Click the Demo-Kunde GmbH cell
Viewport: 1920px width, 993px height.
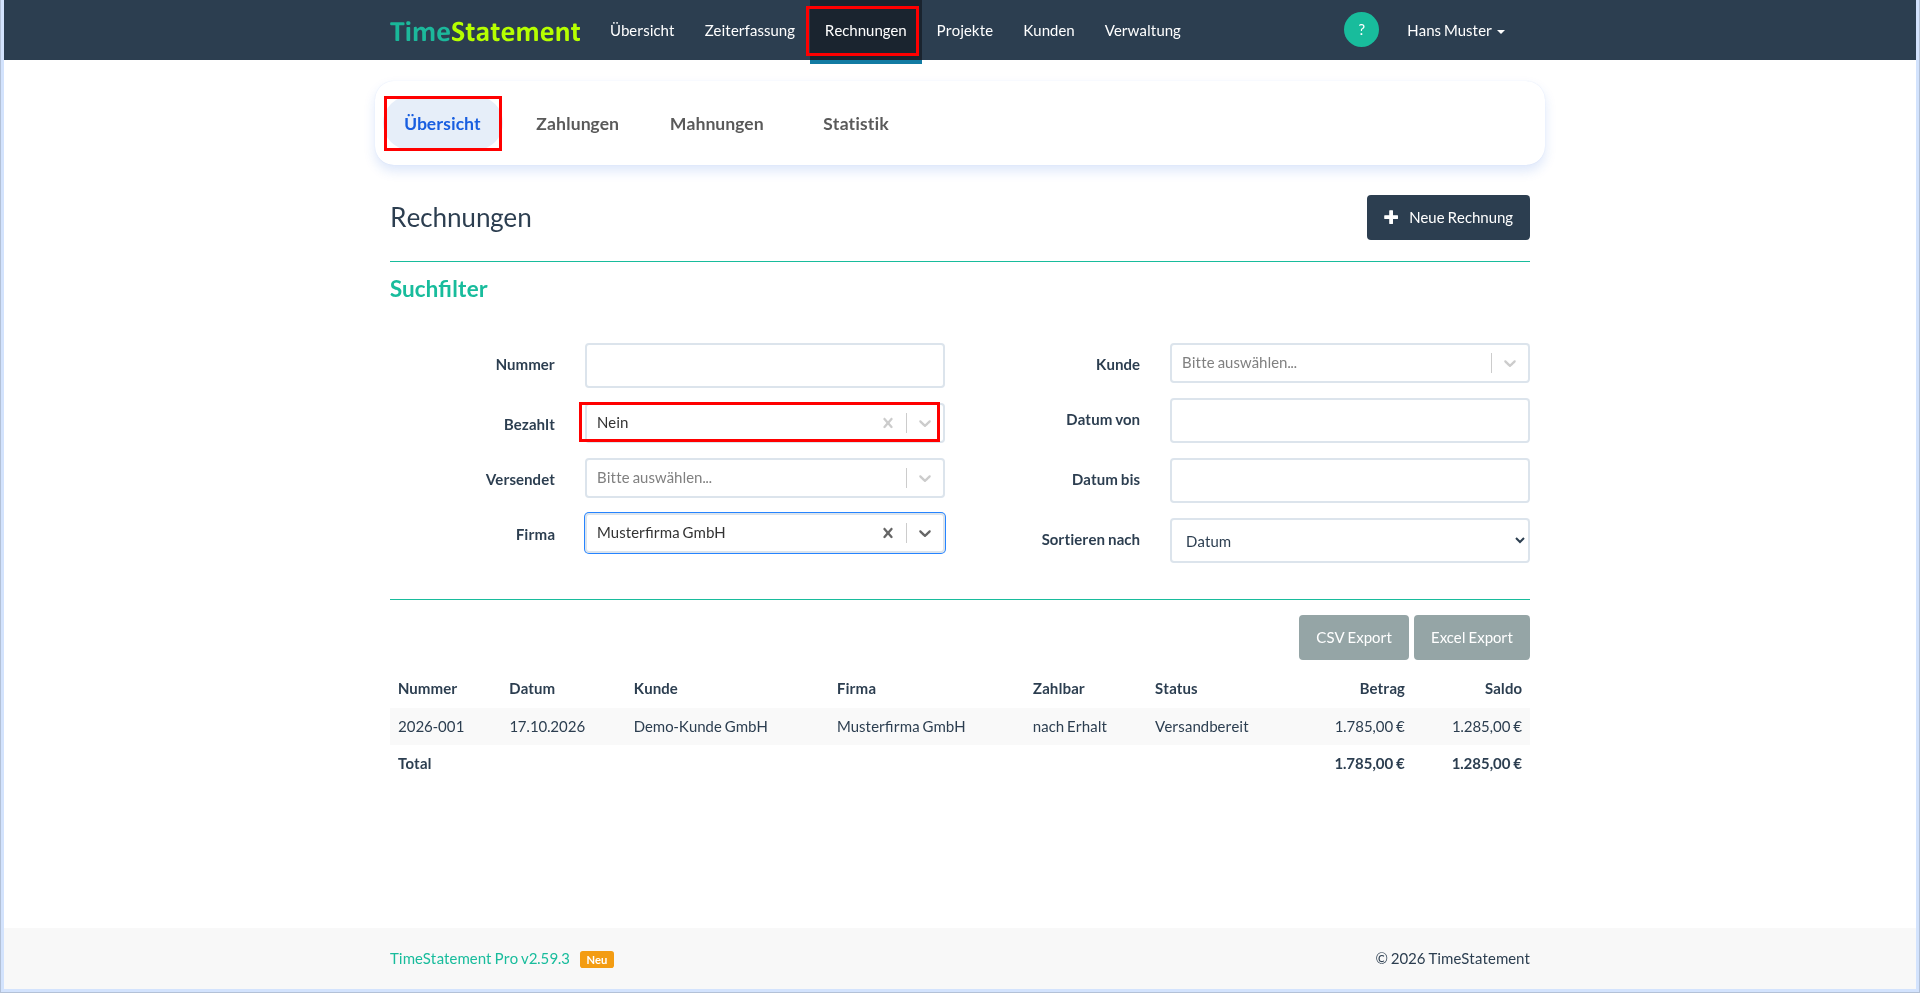point(700,727)
